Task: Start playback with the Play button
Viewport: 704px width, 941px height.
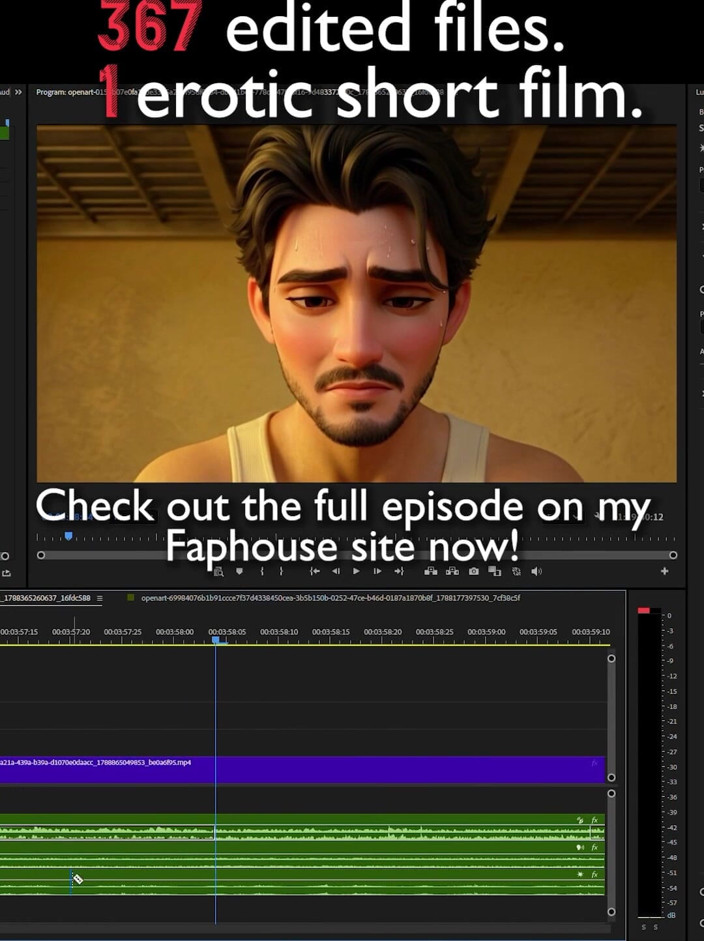Action: (x=357, y=571)
